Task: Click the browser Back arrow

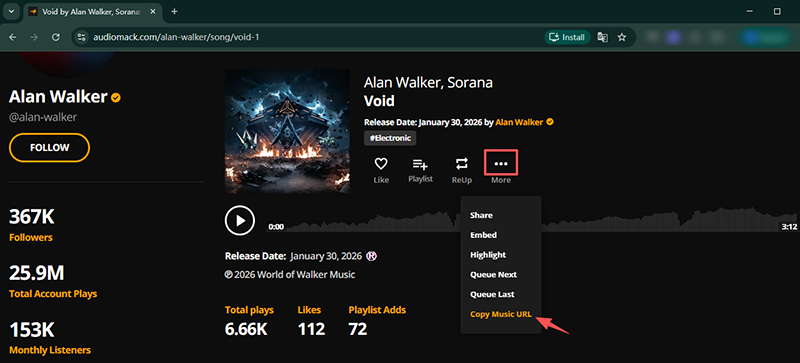Action: (x=13, y=37)
